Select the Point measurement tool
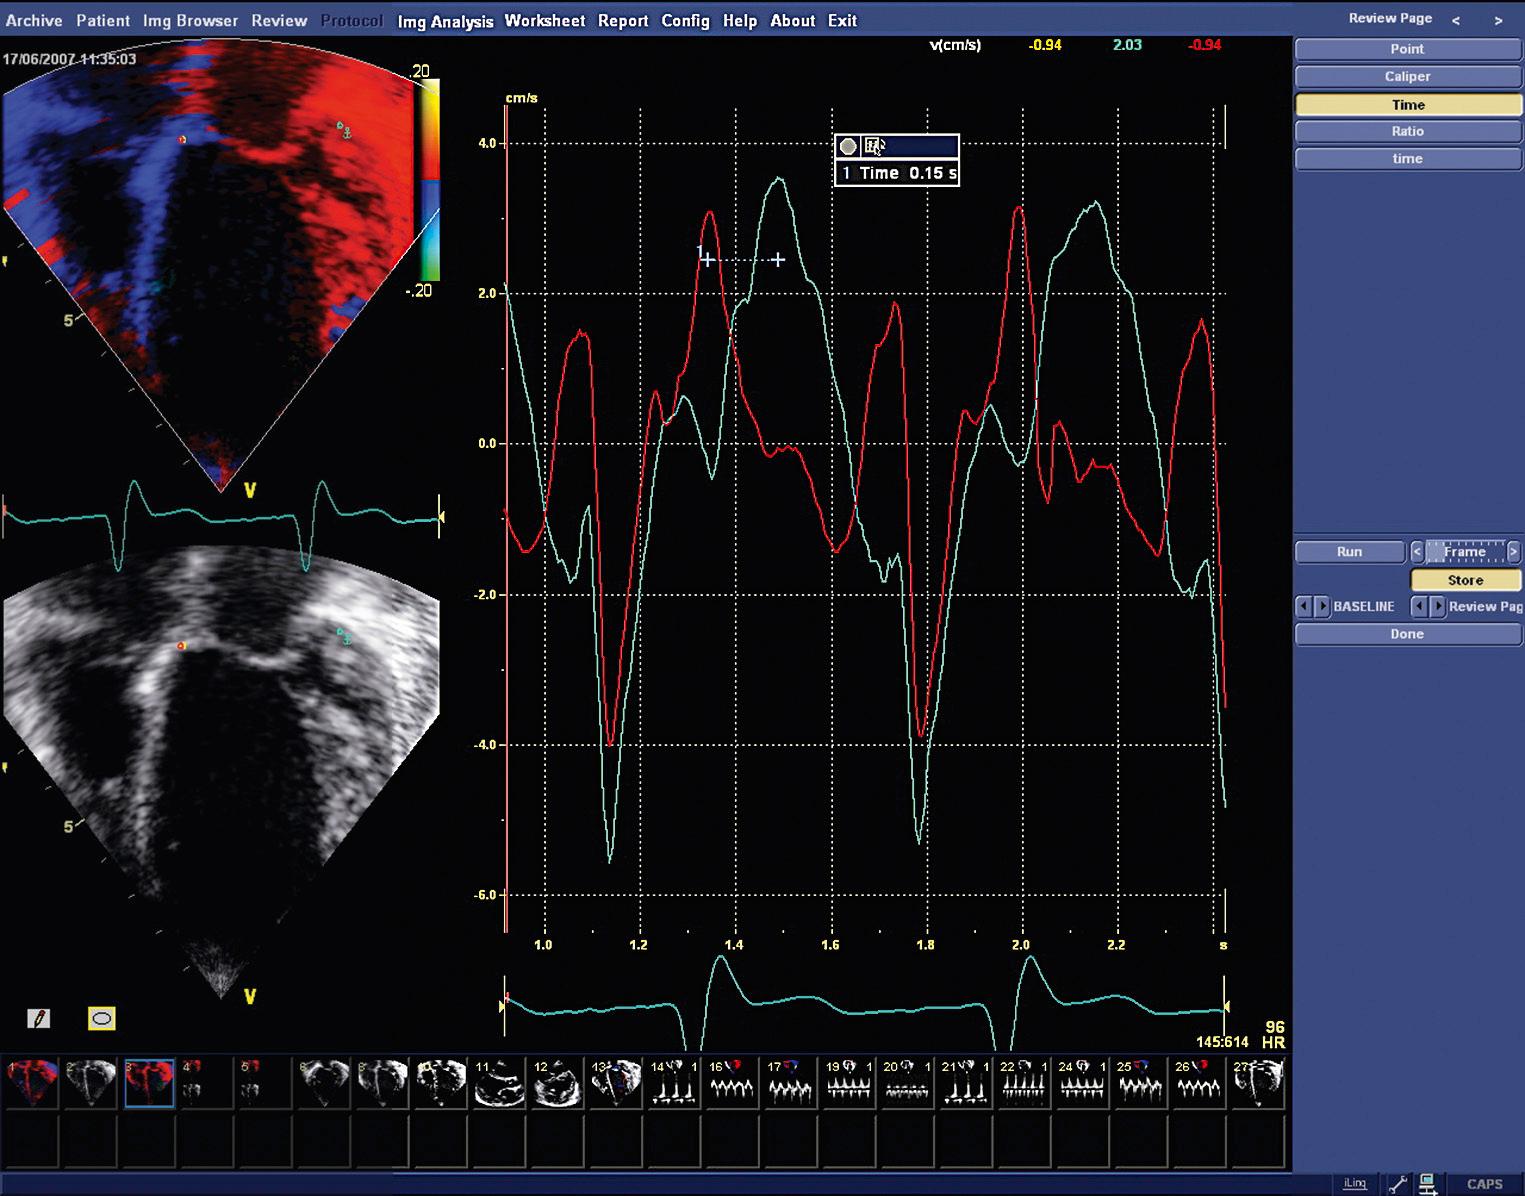This screenshot has height=1196, width=1525. pos(1407,49)
